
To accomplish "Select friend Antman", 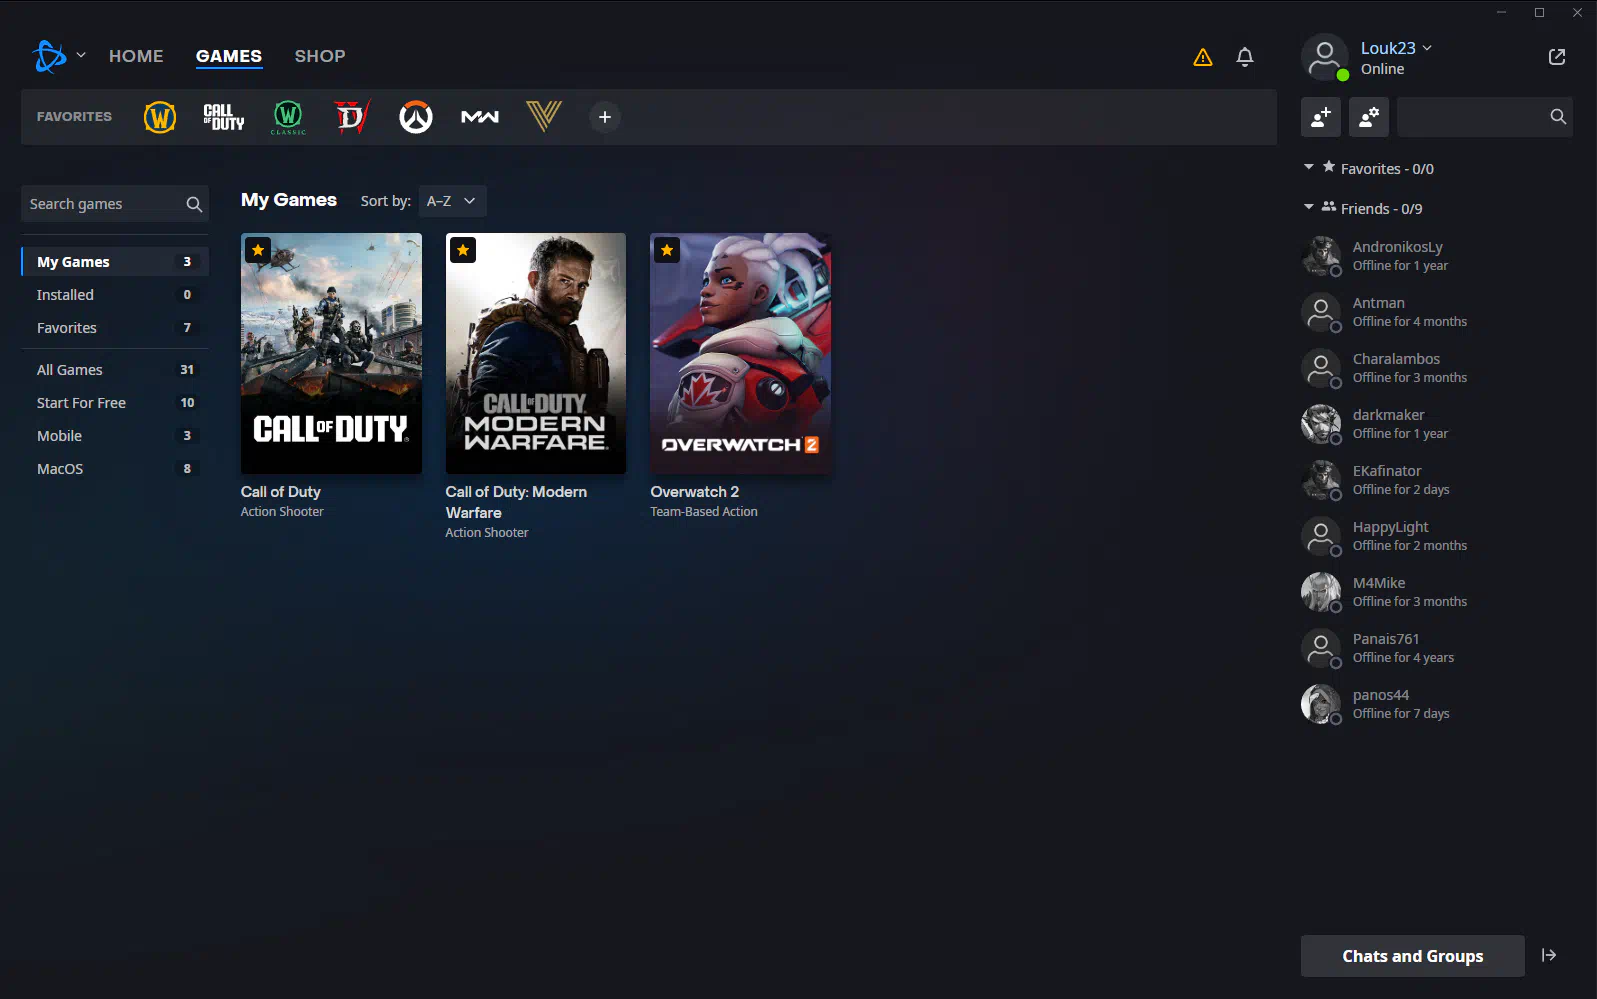I will click(x=1436, y=312).
